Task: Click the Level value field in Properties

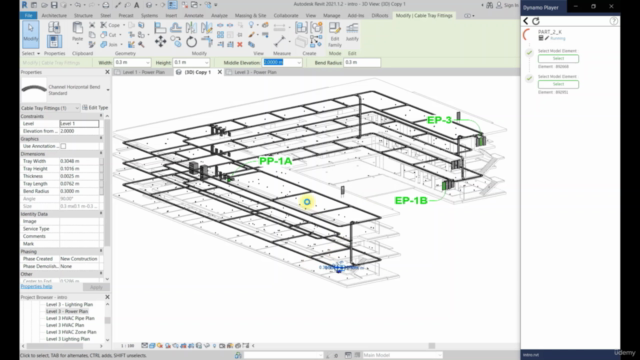Action: pyautogui.click(x=79, y=124)
